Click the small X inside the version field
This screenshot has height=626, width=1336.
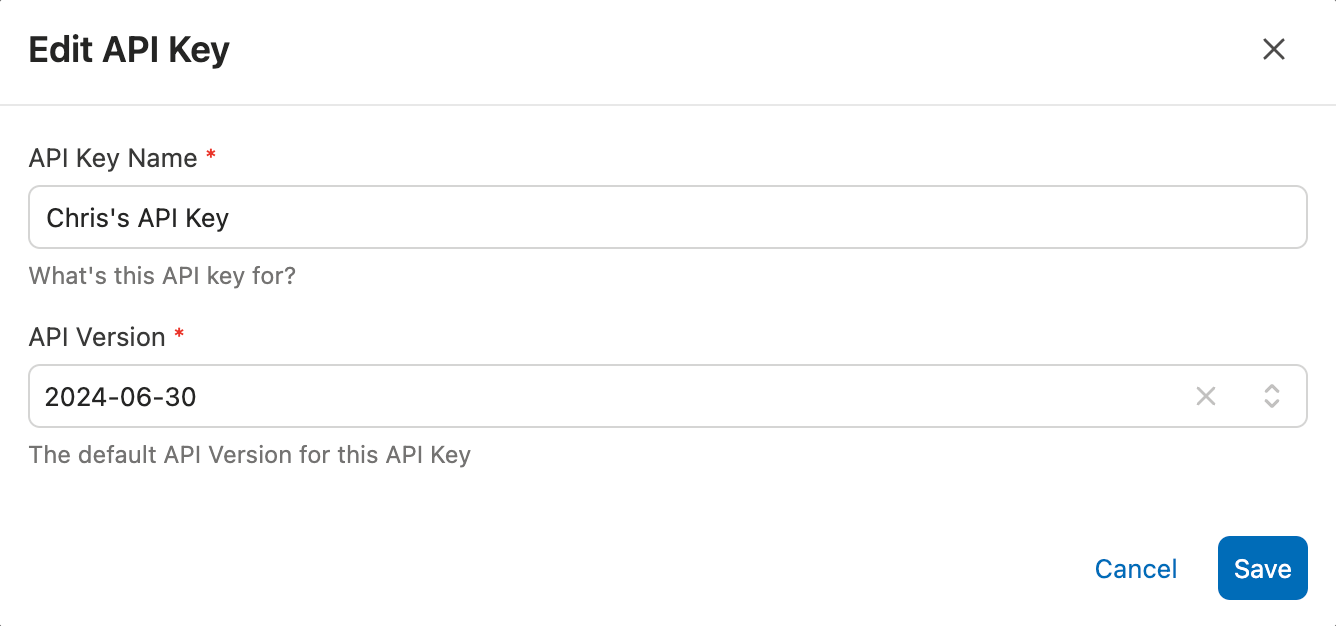coord(1205,396)
